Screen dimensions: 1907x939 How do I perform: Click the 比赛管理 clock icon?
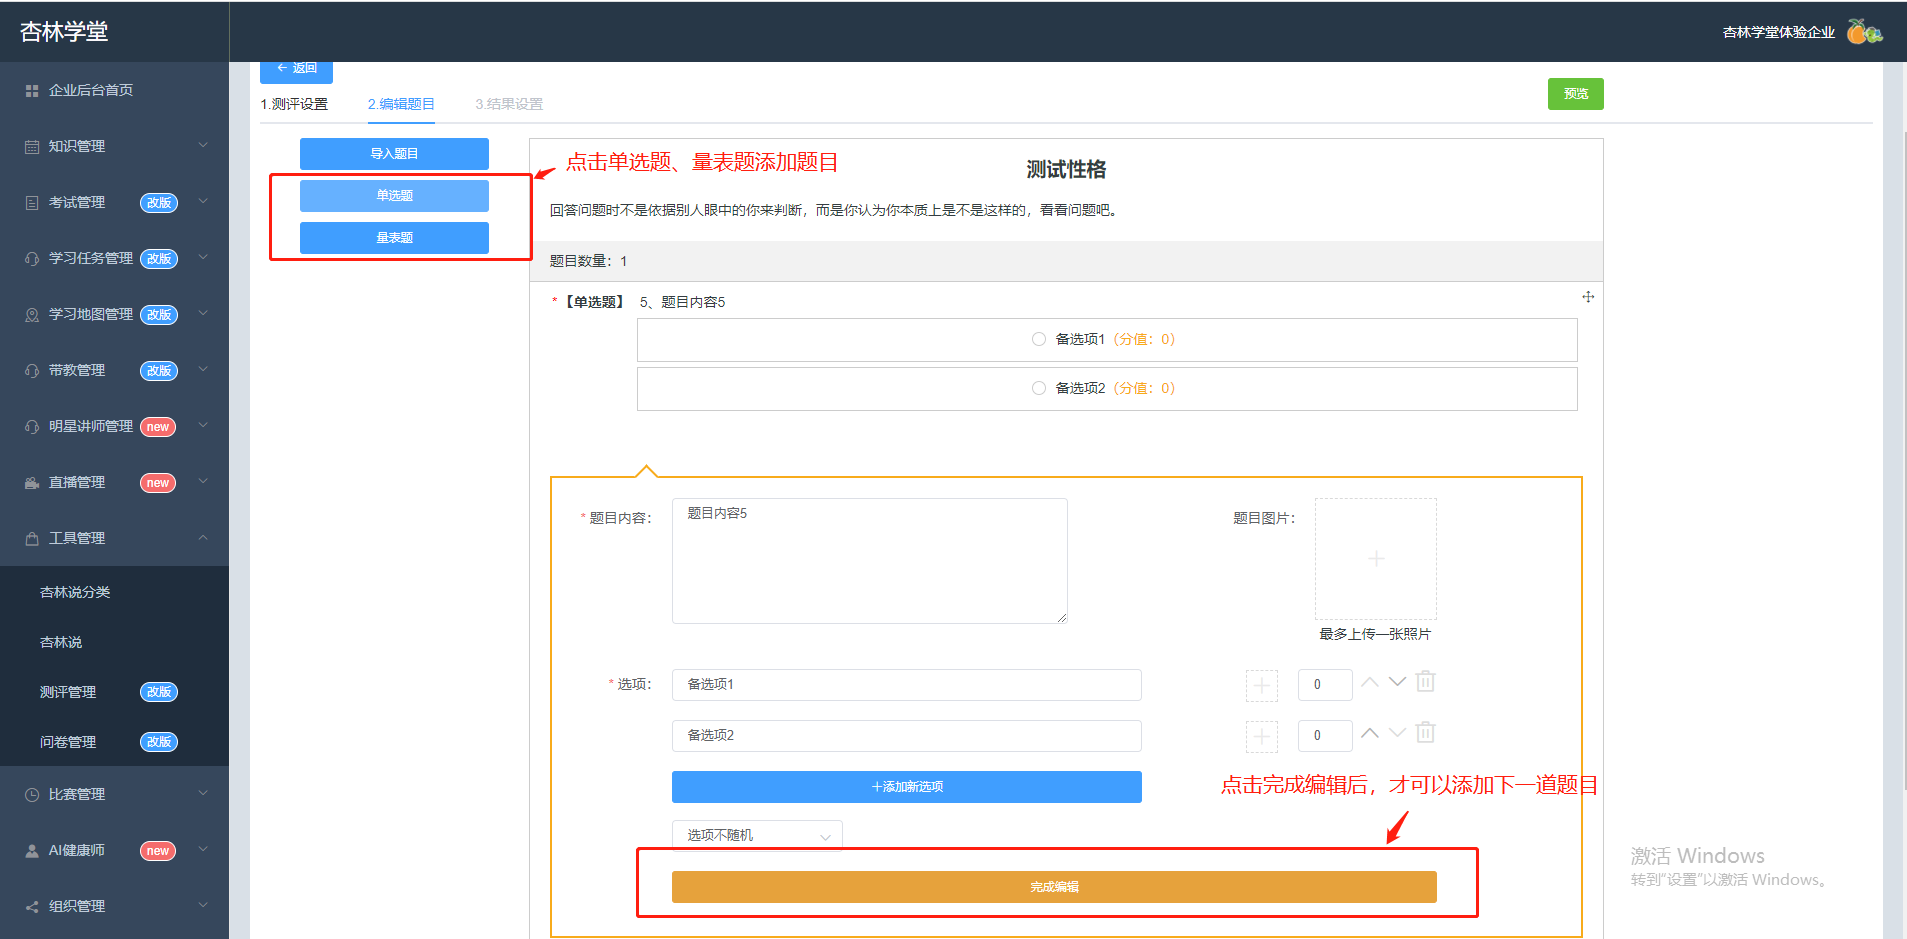32,795
